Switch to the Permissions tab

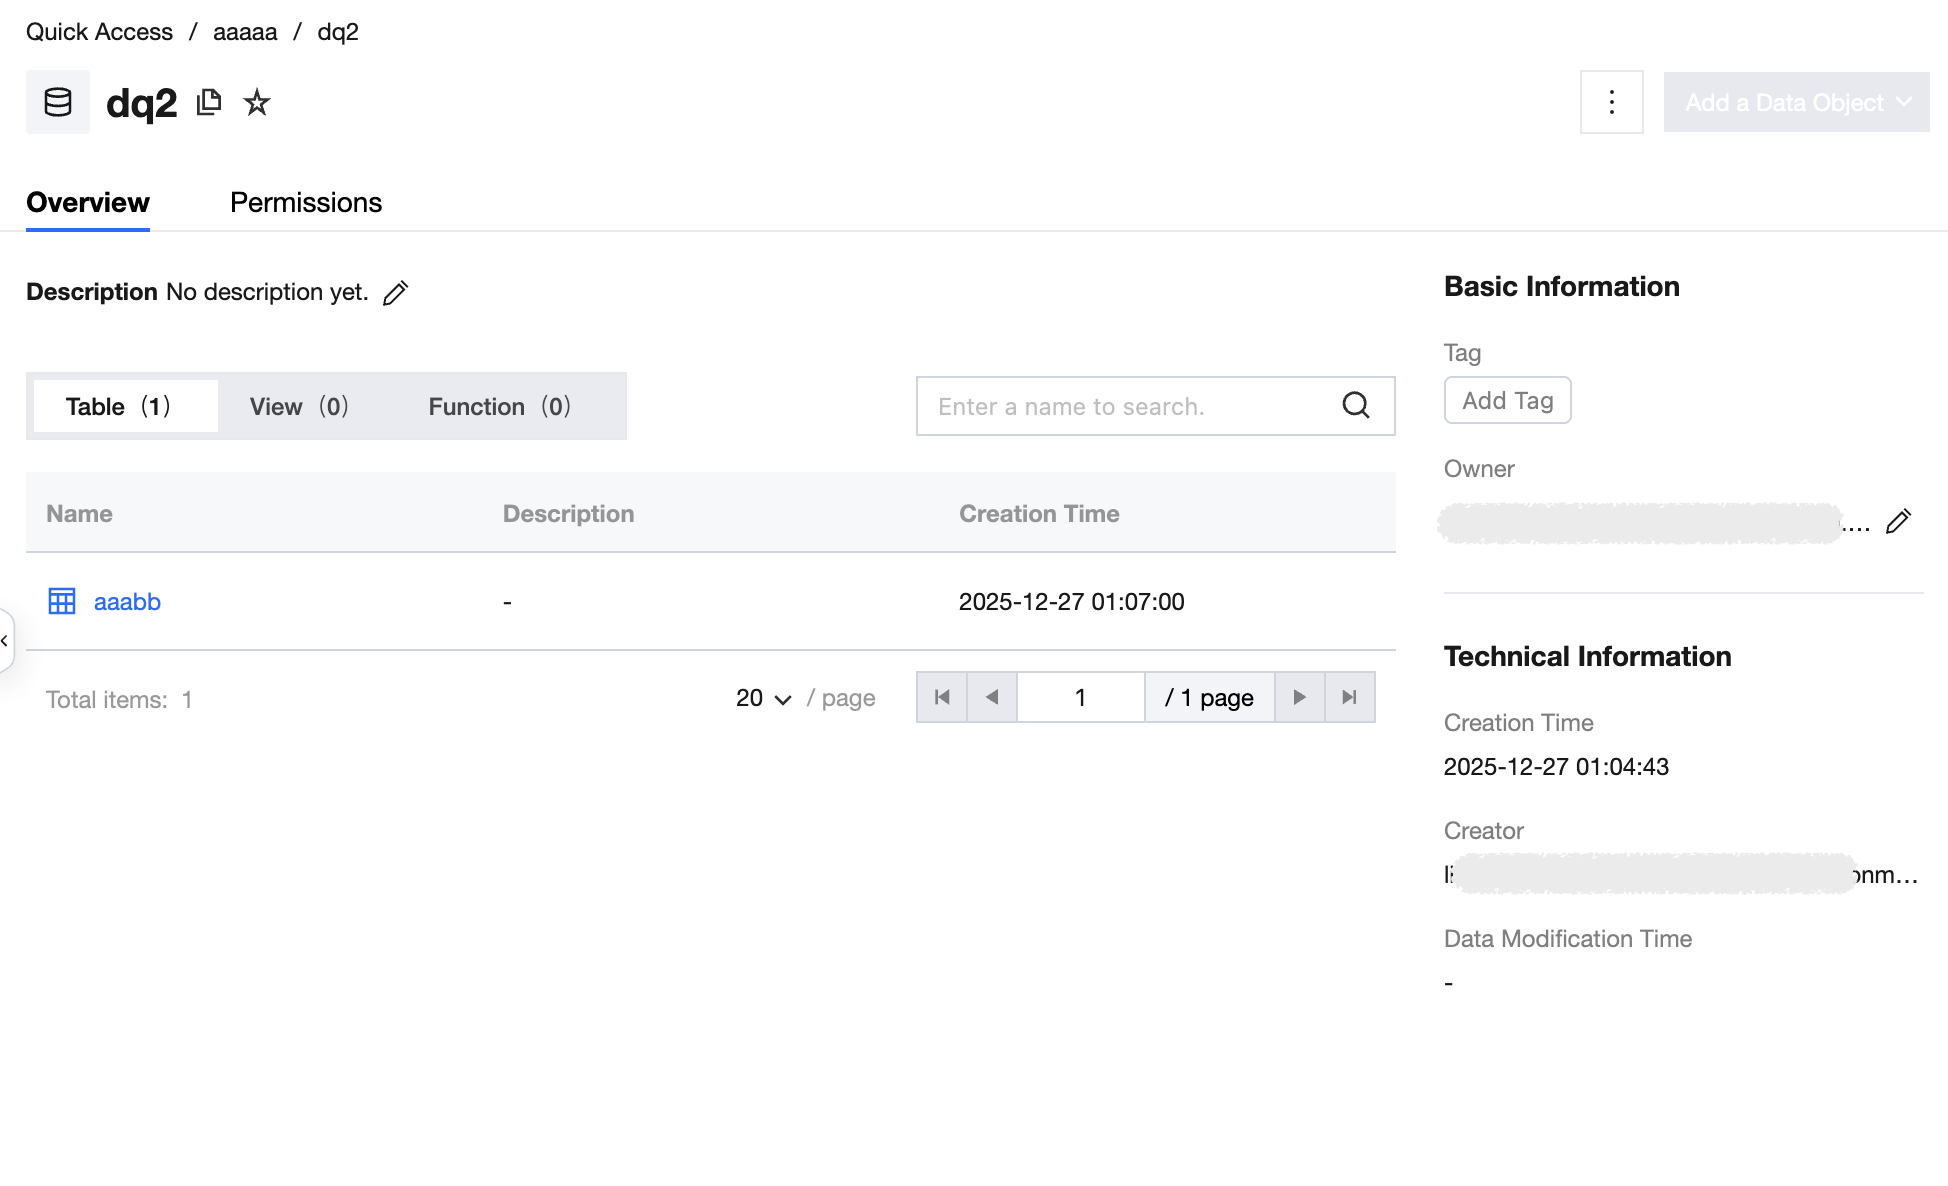[x=306, y=203]
